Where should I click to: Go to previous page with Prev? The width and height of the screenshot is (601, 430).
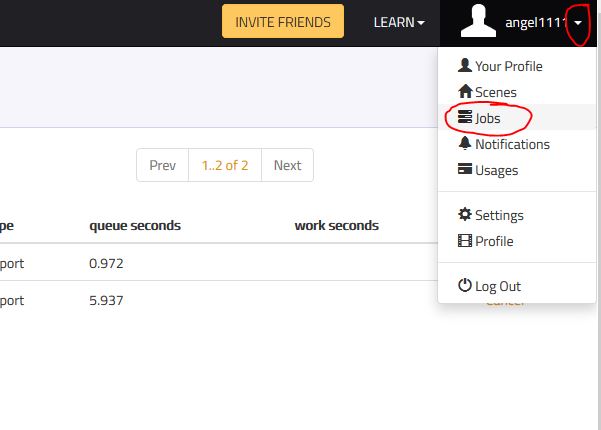163,165
